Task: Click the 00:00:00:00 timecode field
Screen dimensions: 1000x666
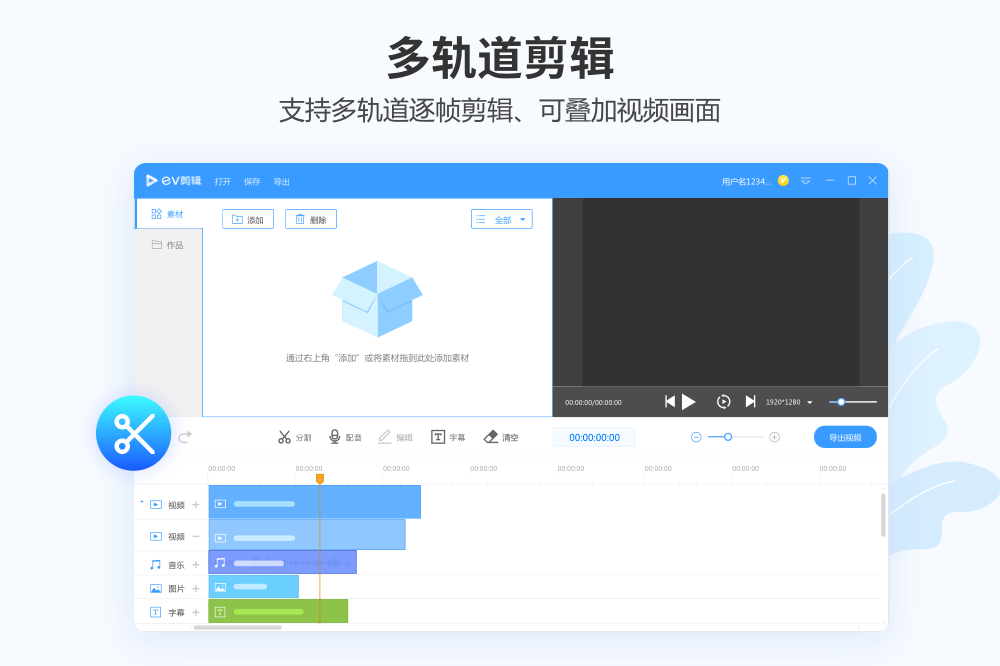Action: [x=594, y=438]
